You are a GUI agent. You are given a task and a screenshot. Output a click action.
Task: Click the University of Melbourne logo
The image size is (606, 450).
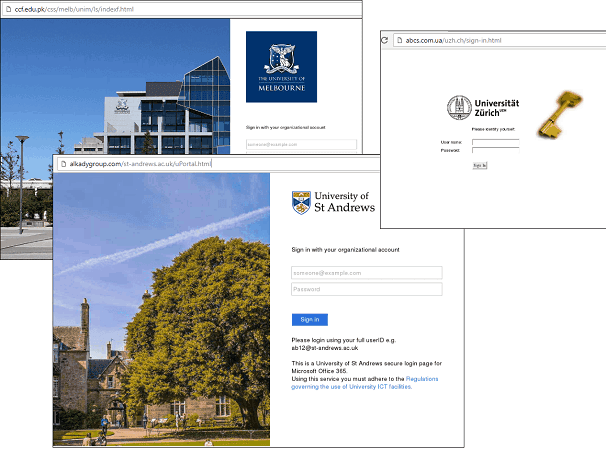[x=281, y=66]
